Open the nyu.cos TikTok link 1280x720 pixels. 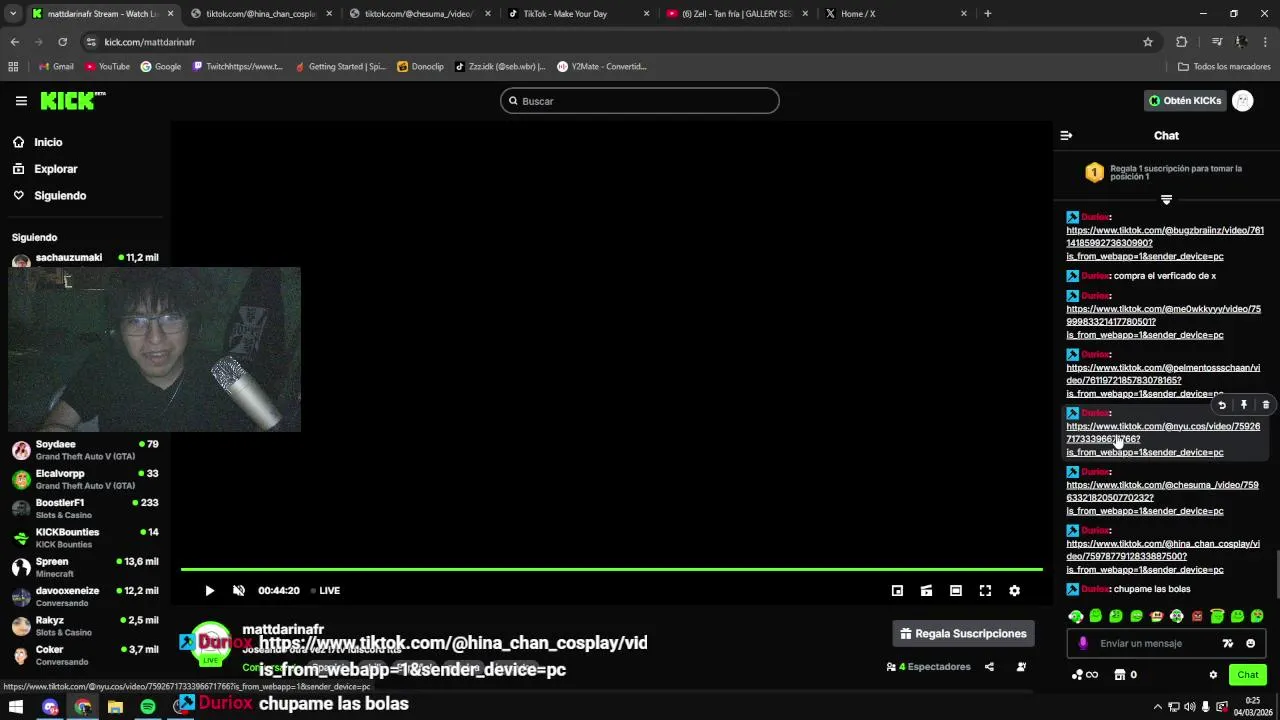(1163, 439)
